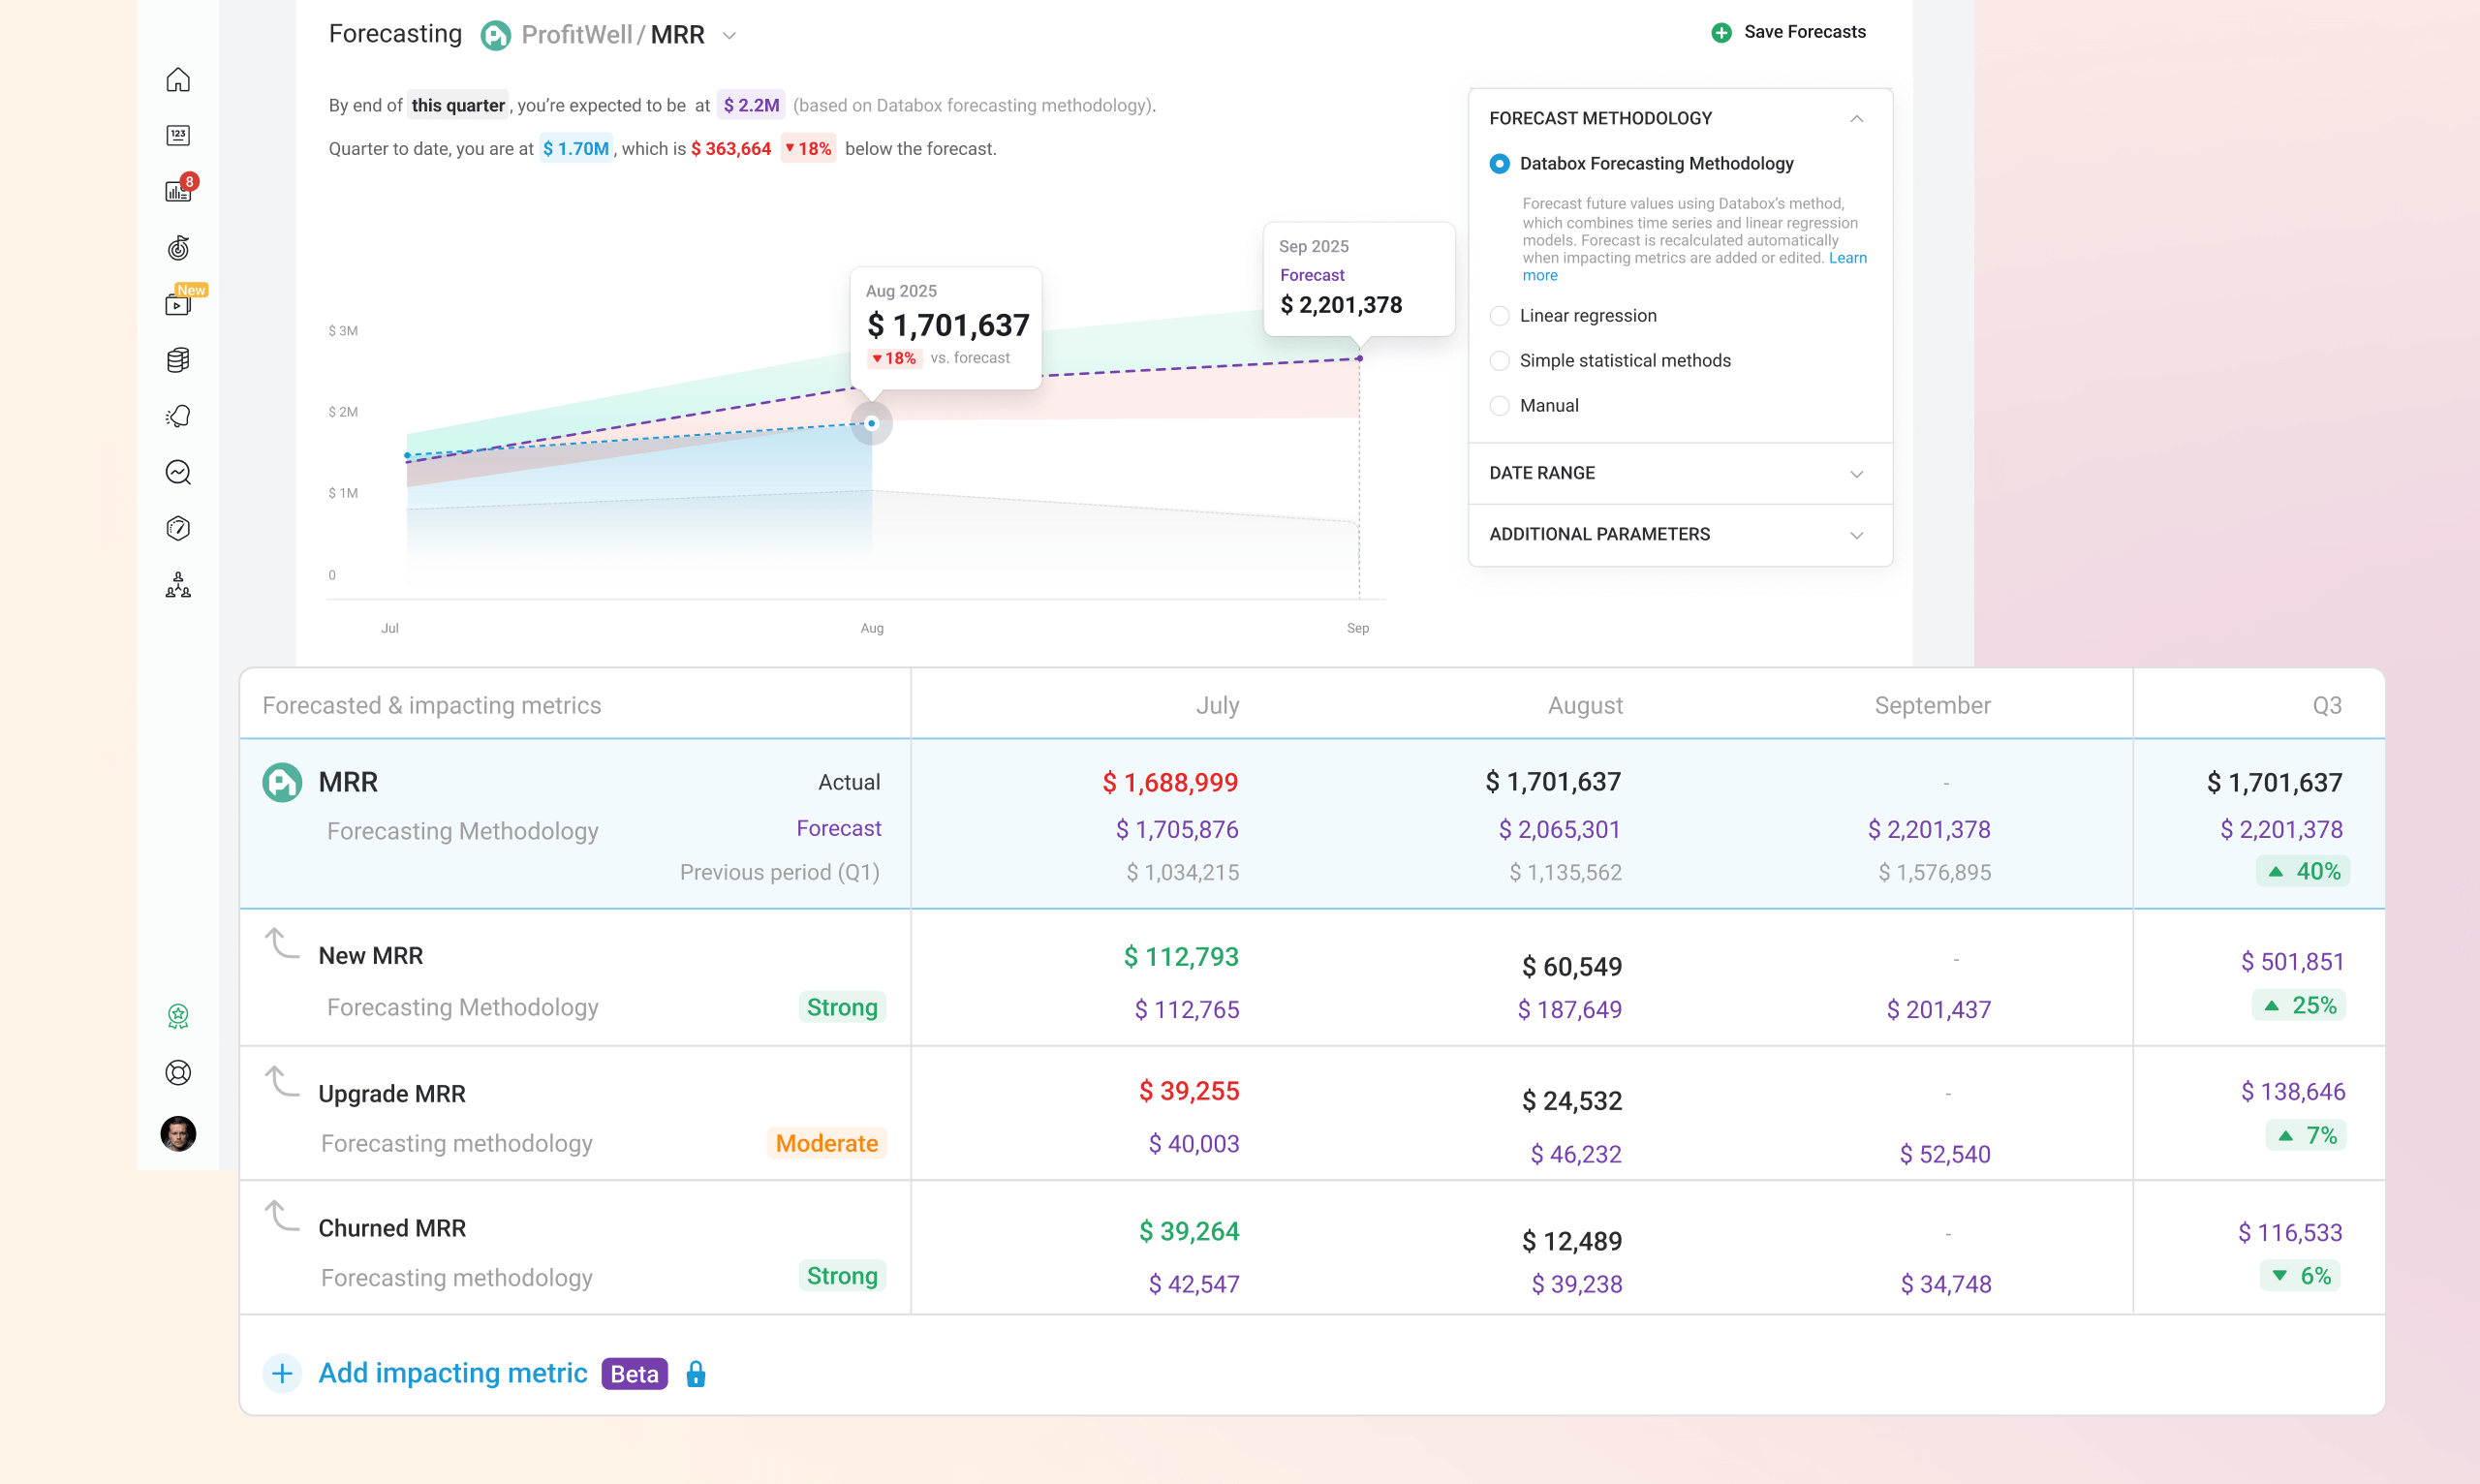Click the user profile avatar
This screenshot has height=1484, width=2480.
point(178,1133)
